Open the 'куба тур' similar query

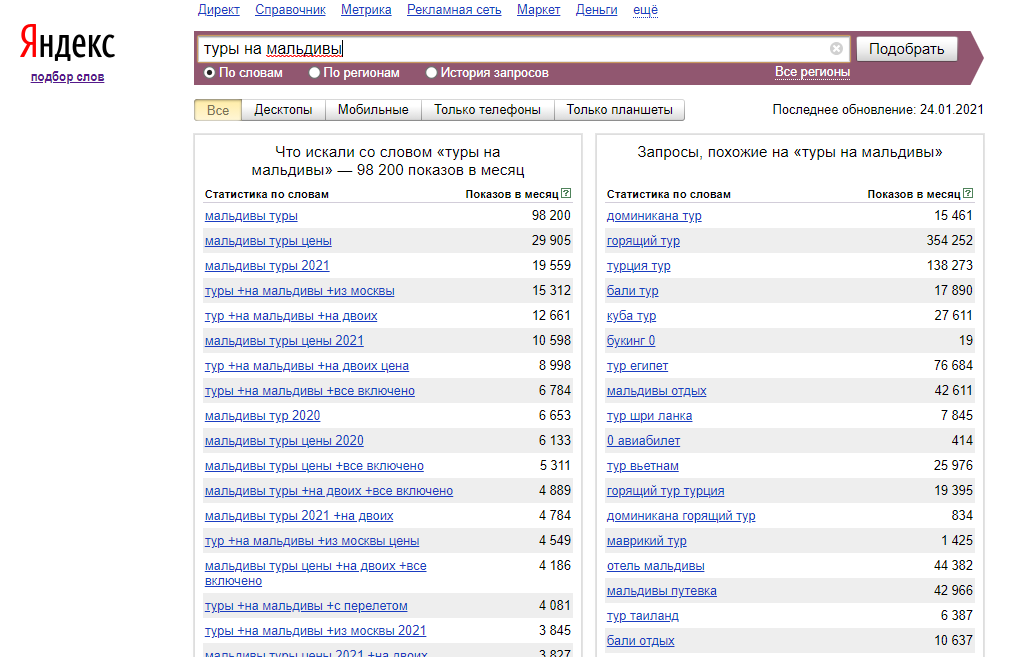[631, 316]
